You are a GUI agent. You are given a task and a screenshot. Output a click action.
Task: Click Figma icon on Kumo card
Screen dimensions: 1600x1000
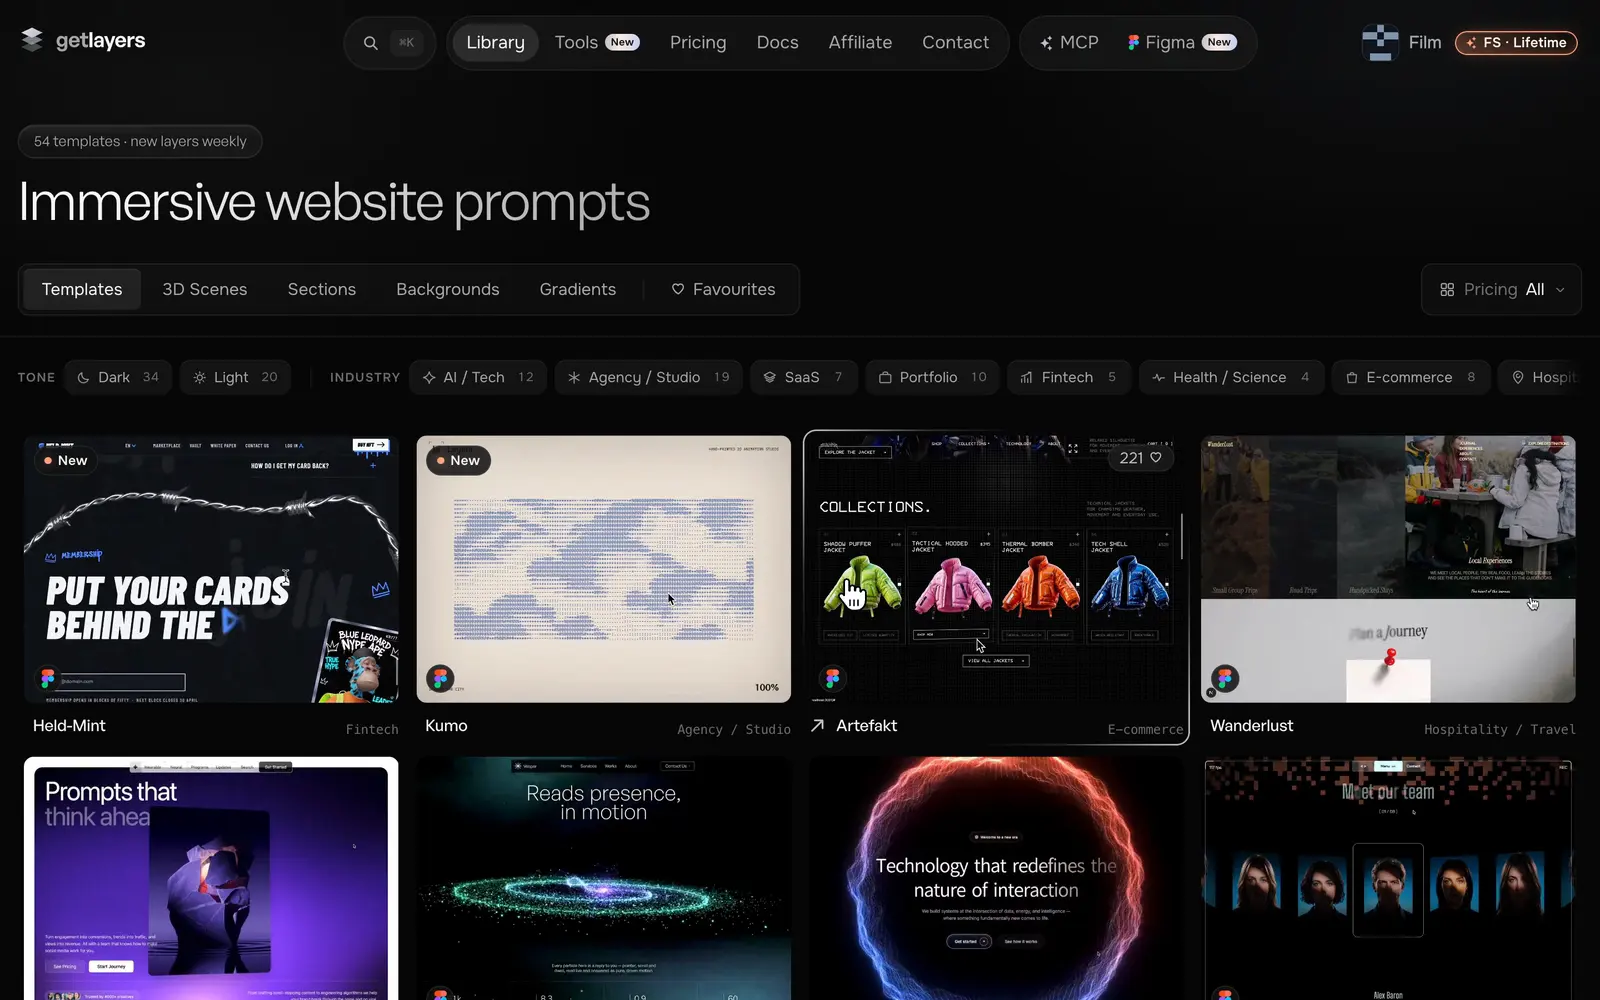pos(440,679)
